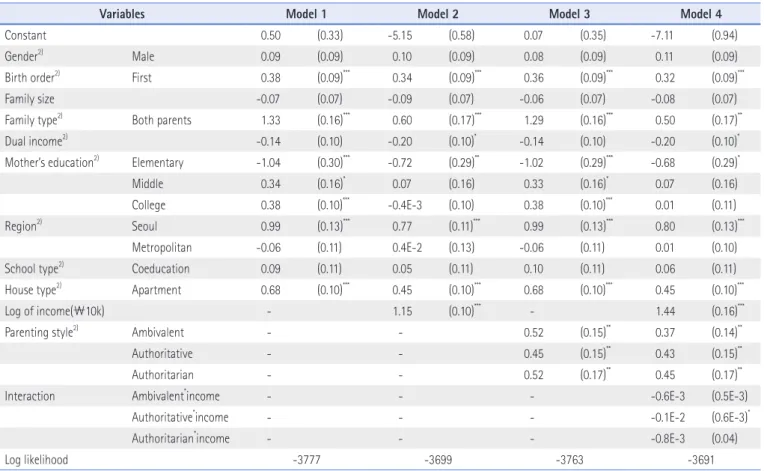Click the log income coefficient 1.15
The height and width of the screenshot is (471, 764).
point(402,311)
